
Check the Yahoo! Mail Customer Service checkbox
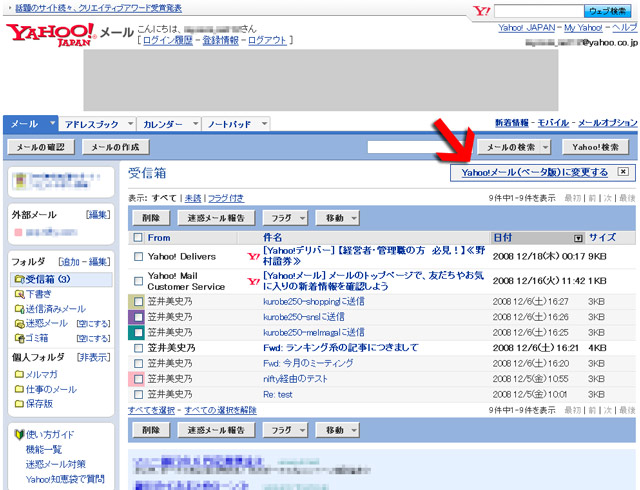138,281
